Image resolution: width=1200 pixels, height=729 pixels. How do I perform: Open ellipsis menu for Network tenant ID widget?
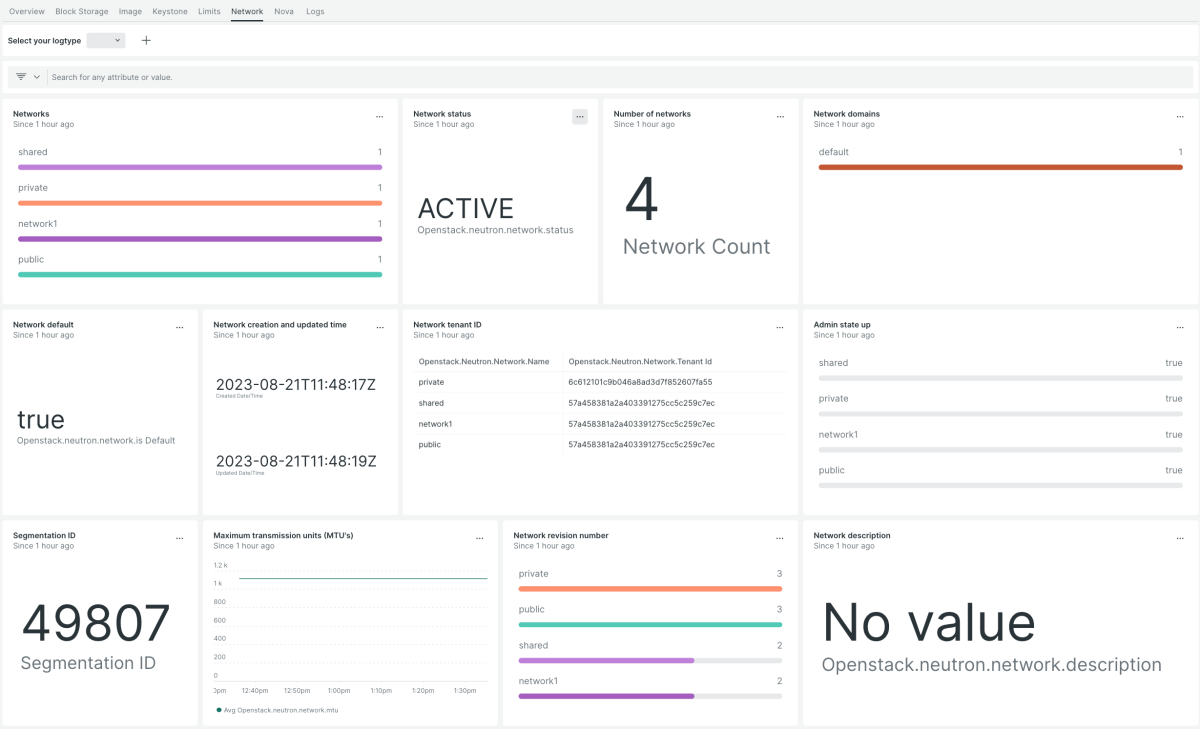click(x=780, y=328)
